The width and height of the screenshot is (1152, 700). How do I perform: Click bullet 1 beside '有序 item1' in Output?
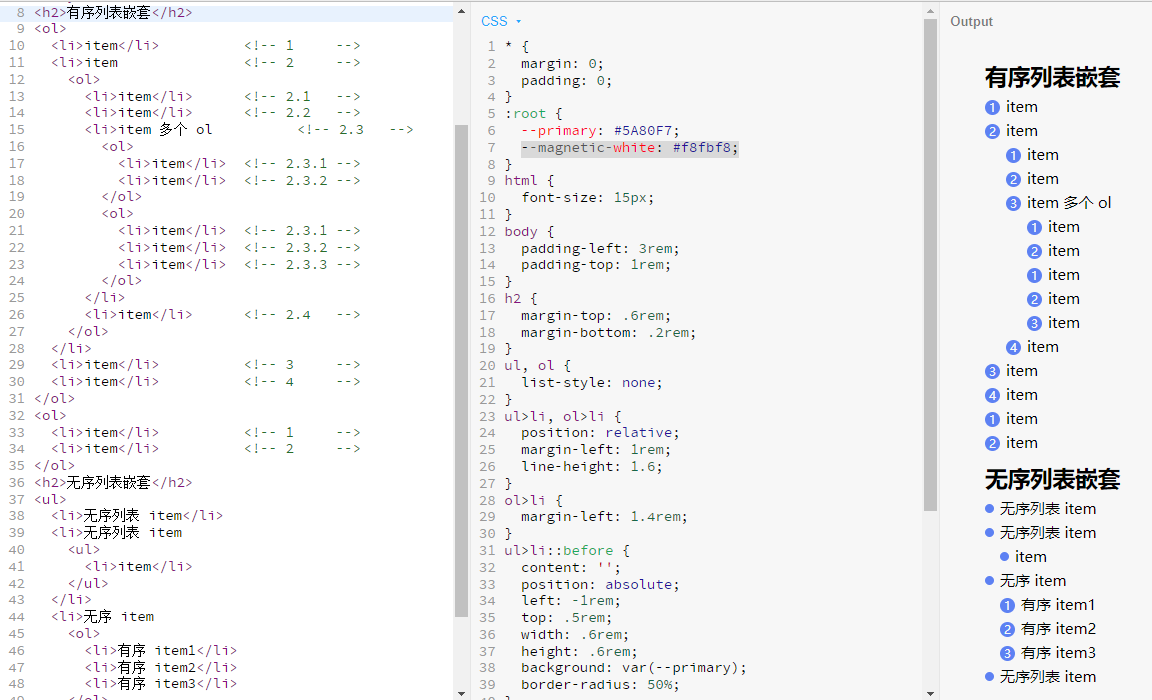pos(1007,605)
